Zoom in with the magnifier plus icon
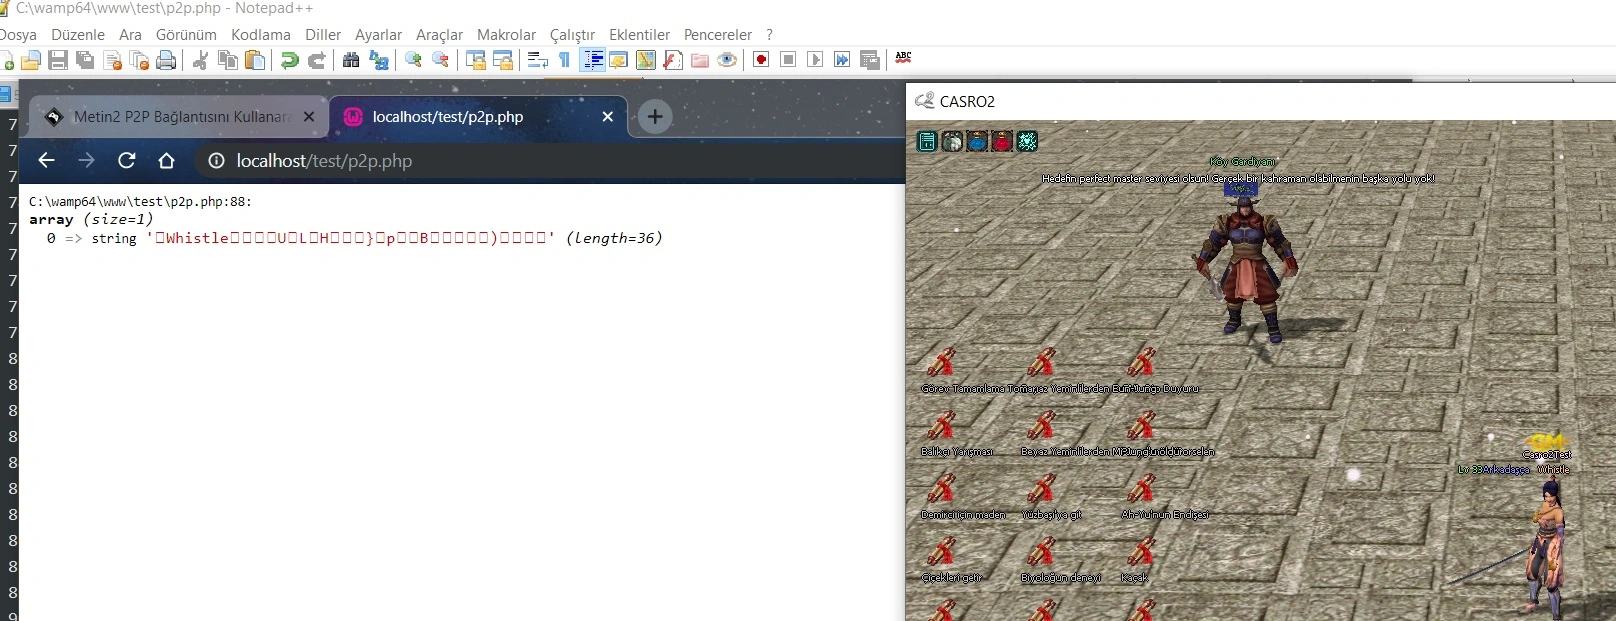The width and height of the screenshot is (1616, 621). (413, 60)
